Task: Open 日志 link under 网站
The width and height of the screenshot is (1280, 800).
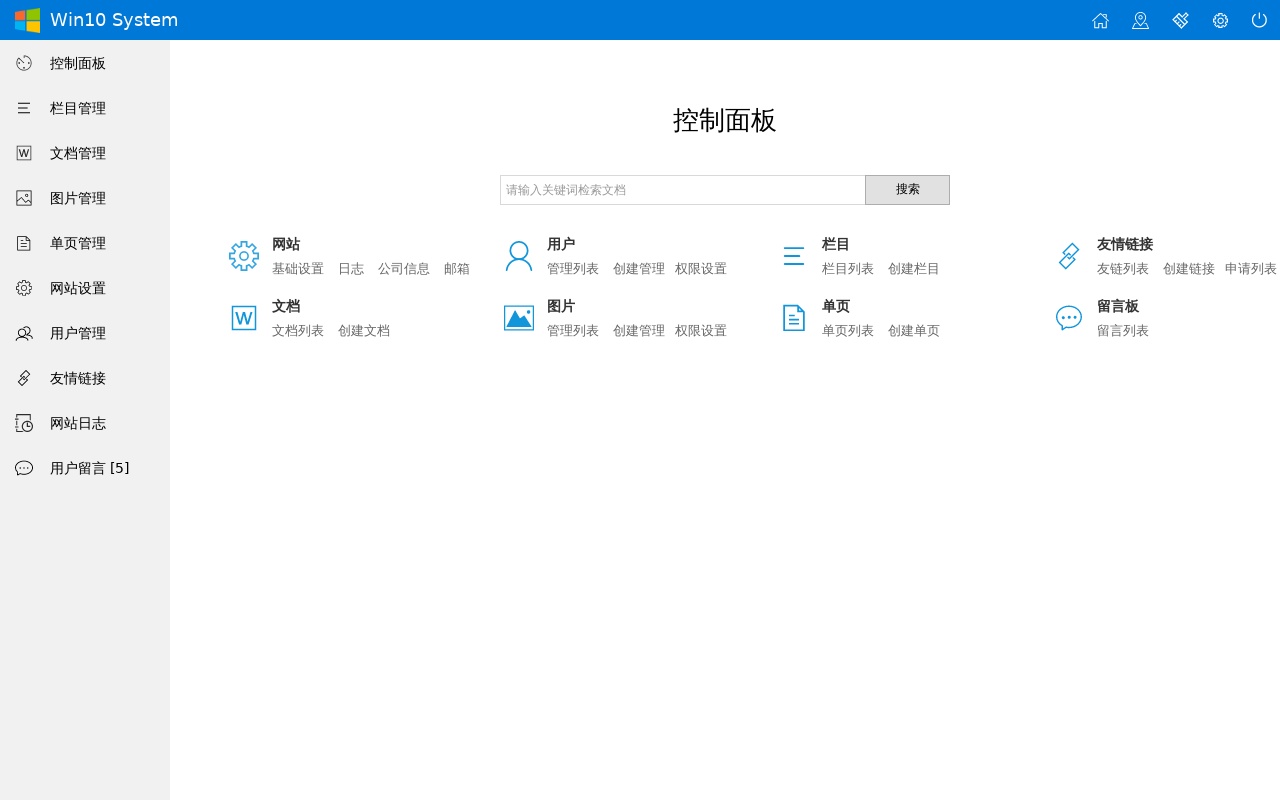Action: click(x=351, y=269)
